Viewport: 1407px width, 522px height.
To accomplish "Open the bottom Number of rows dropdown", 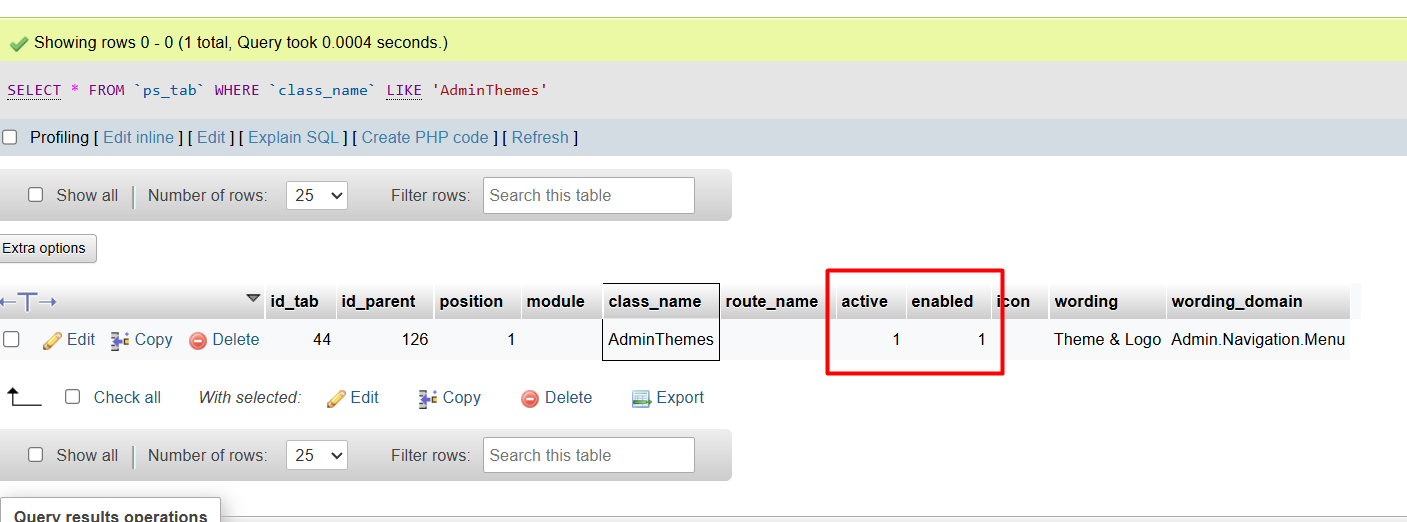I will (x=316, y=455).
